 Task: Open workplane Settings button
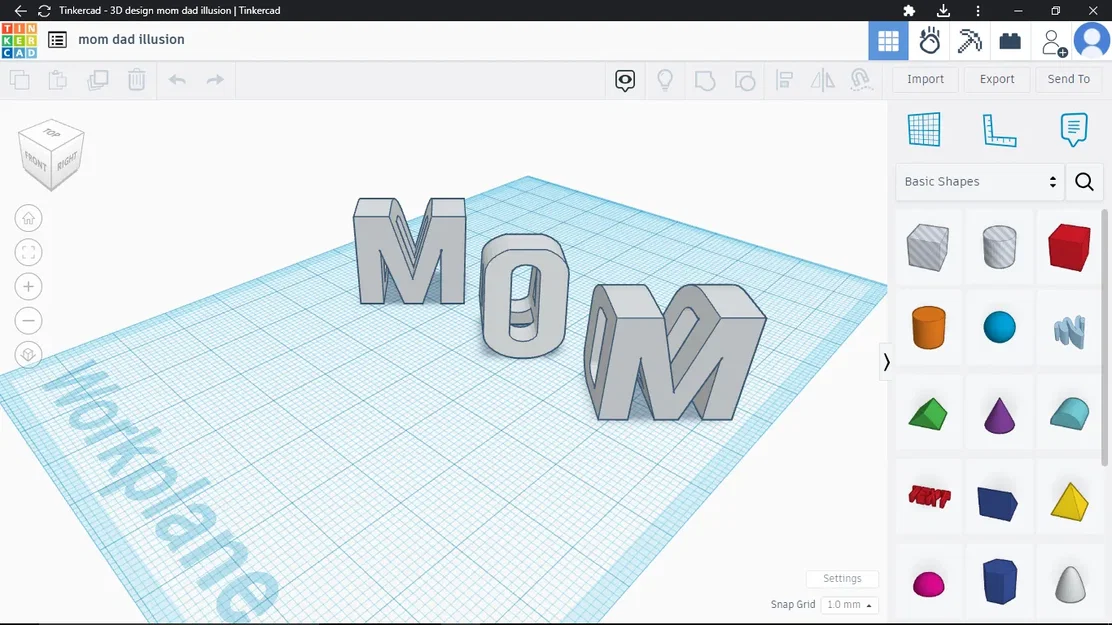click(x=842, y=578)
